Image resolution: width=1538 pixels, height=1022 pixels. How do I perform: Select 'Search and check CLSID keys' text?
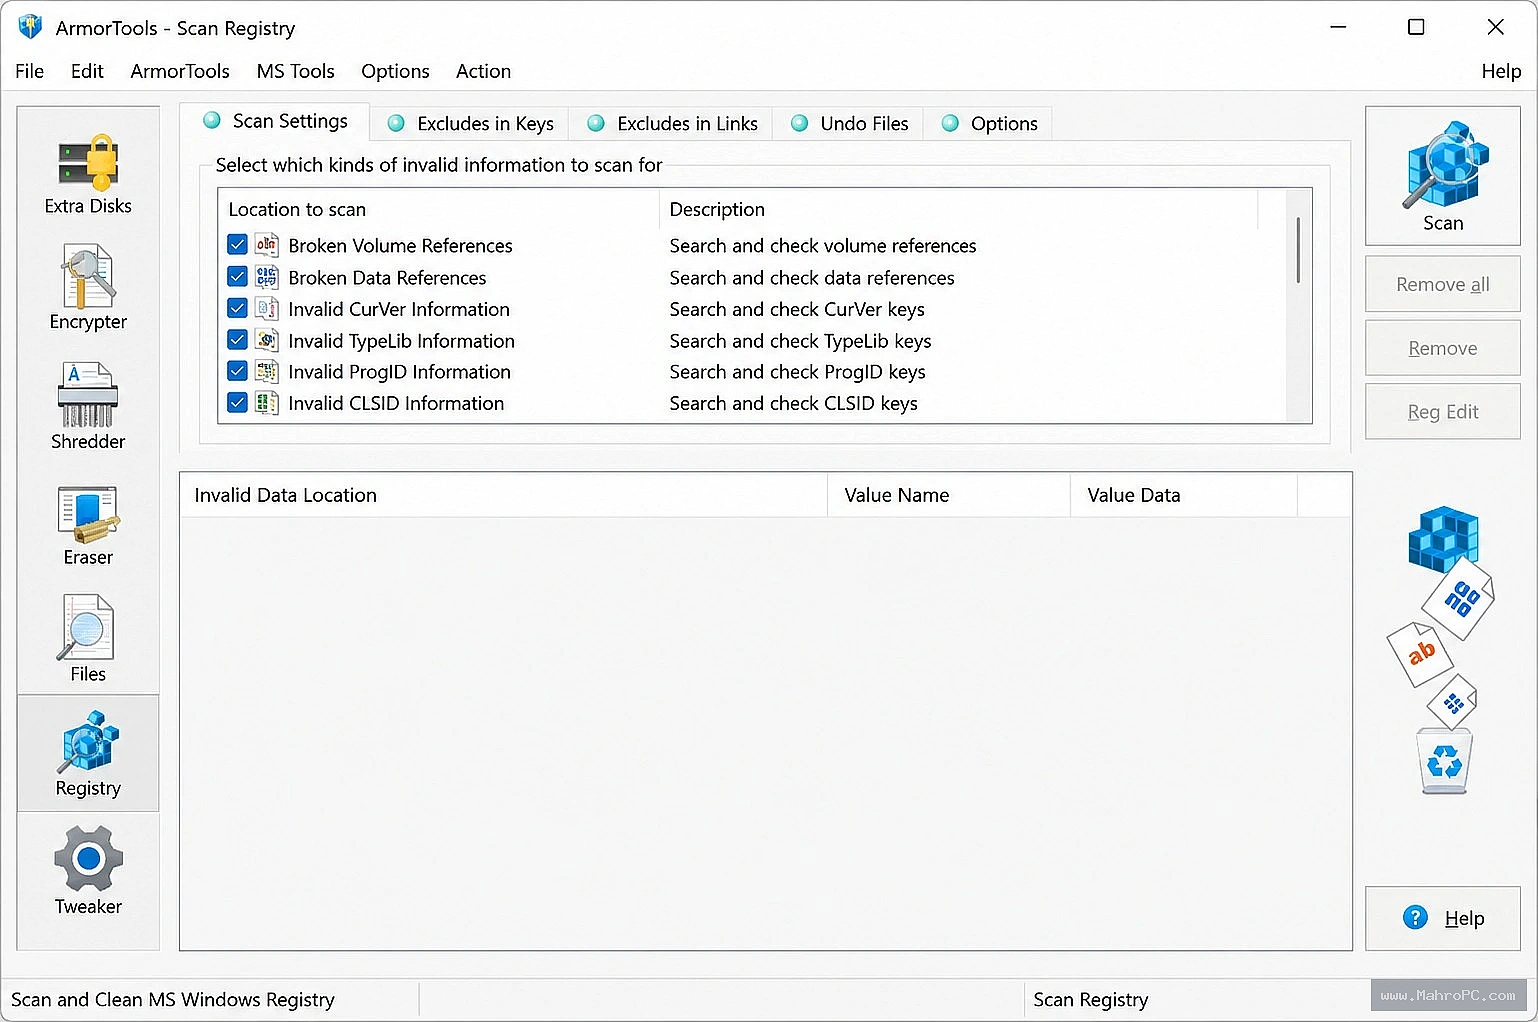coord(793,404)
